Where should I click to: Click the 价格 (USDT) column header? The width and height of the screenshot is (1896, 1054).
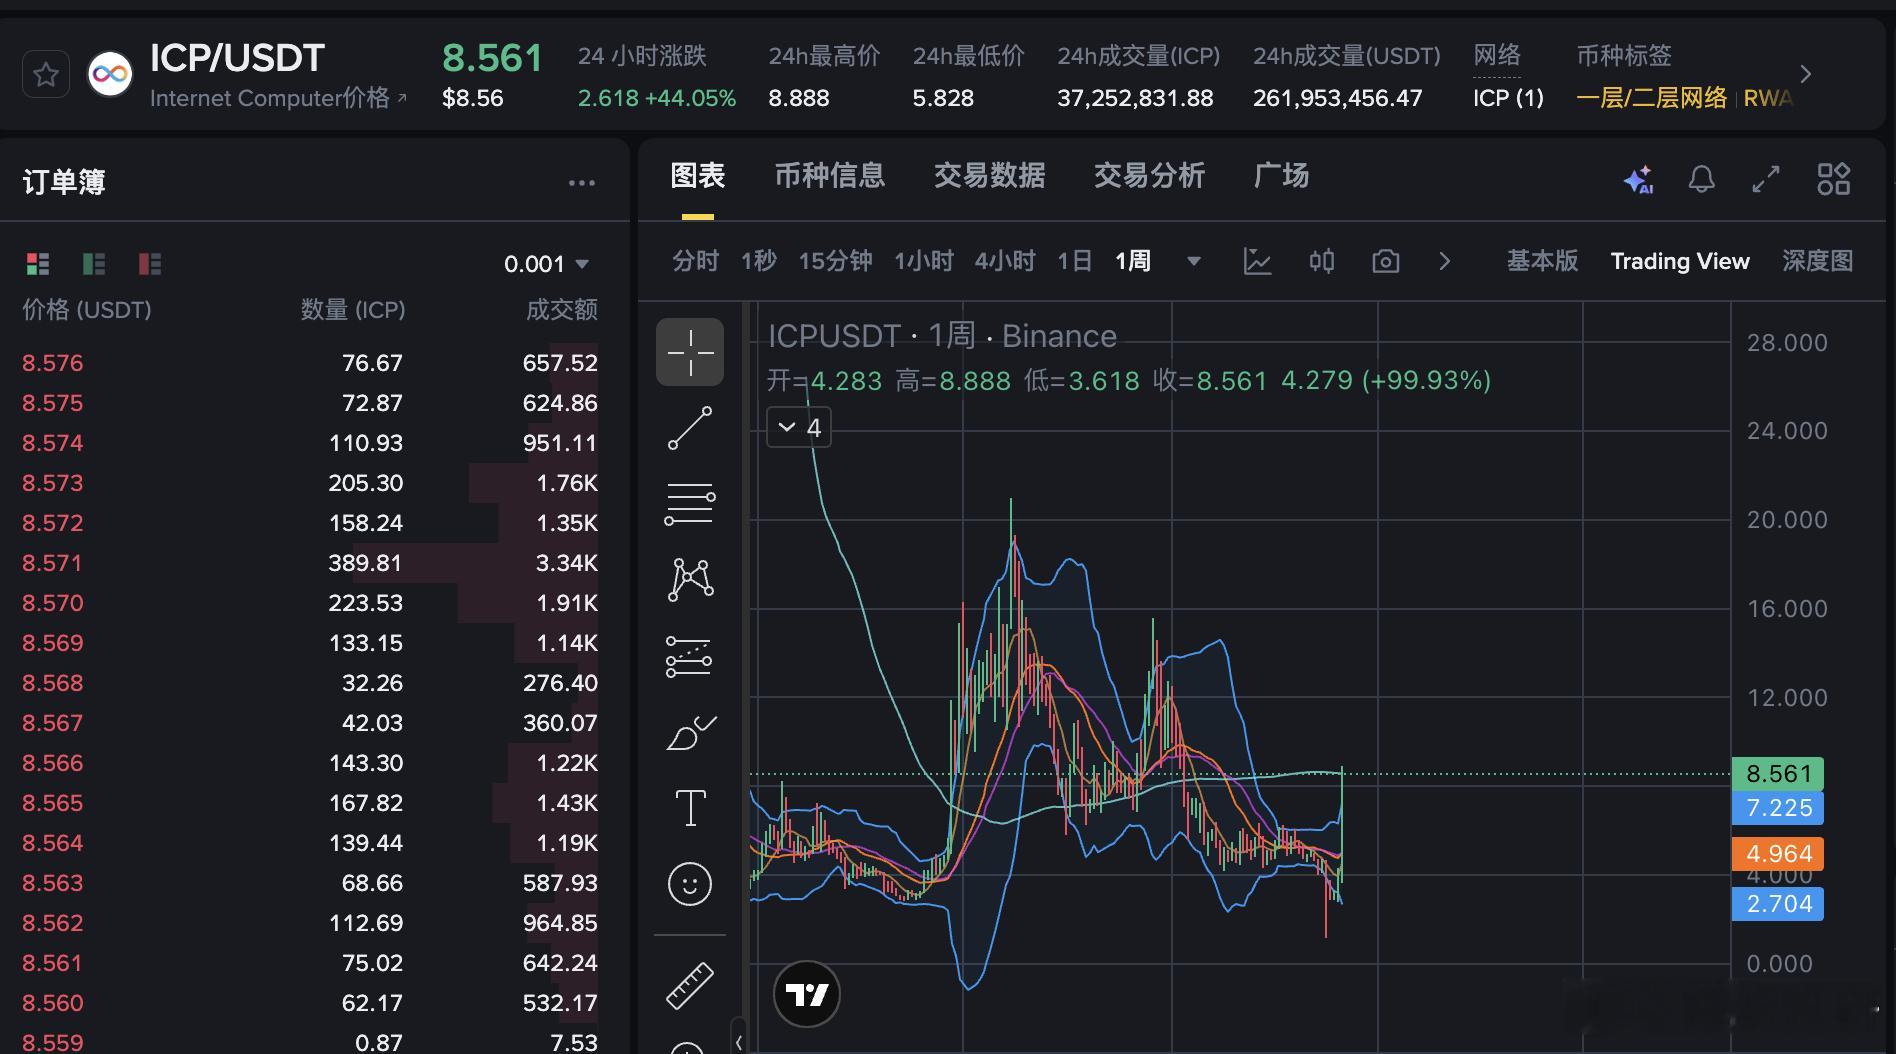coord(87,310)
